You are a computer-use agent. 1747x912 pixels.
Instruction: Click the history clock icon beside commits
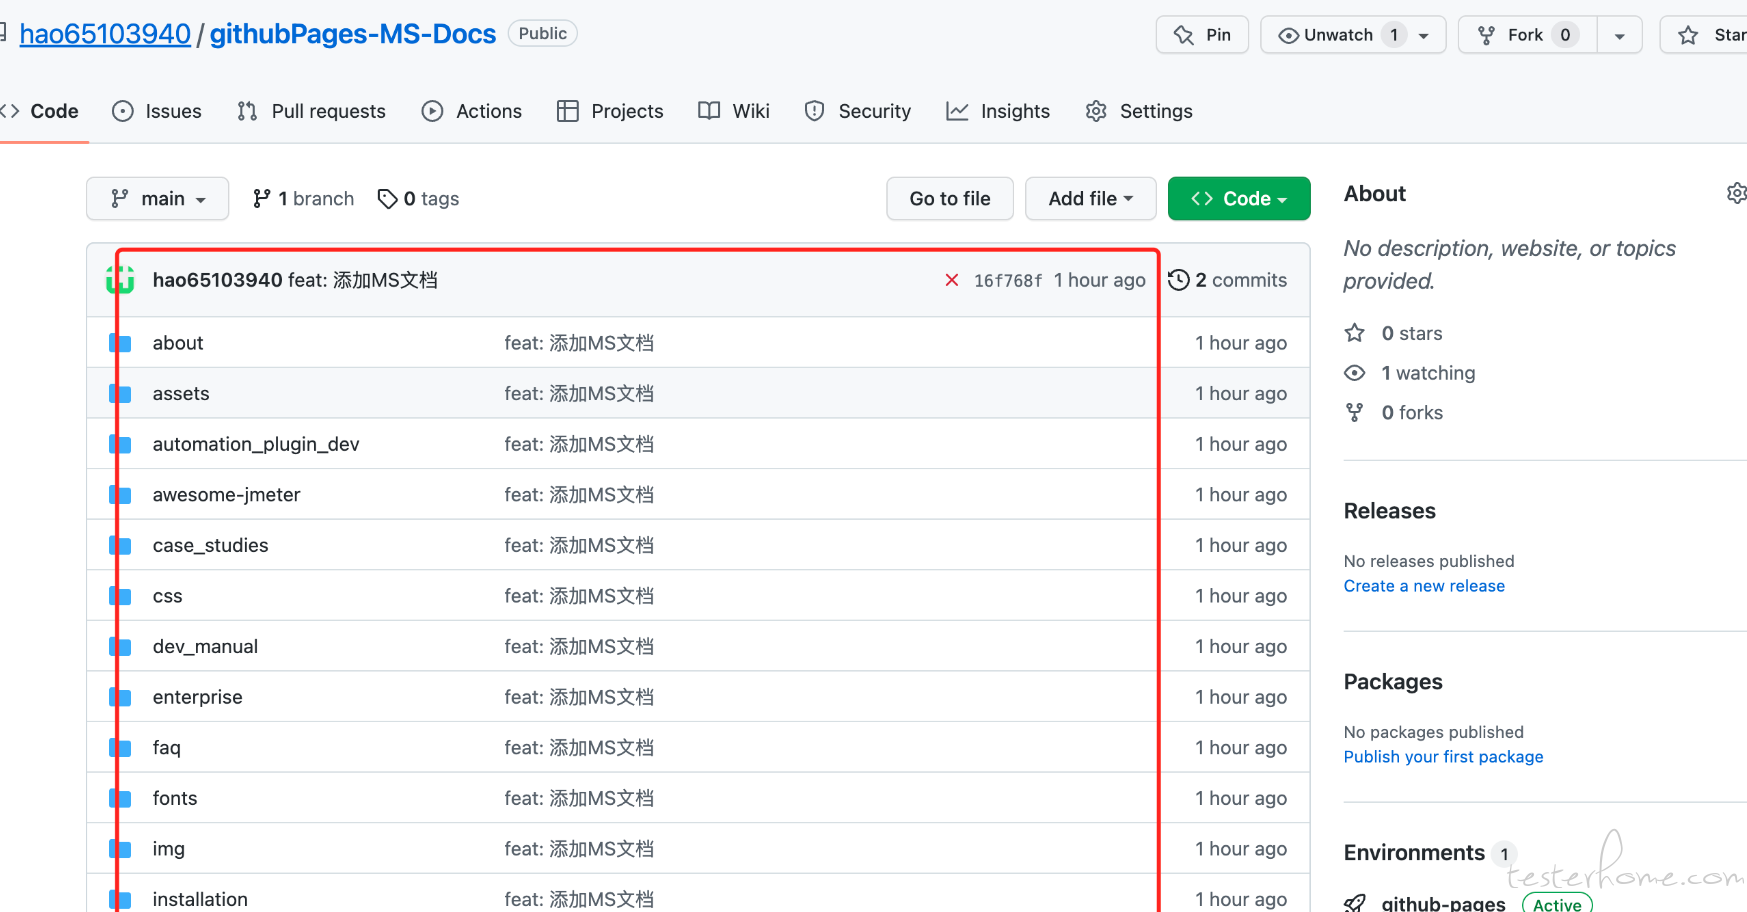pyautogui.click(x=1179, y=280)
